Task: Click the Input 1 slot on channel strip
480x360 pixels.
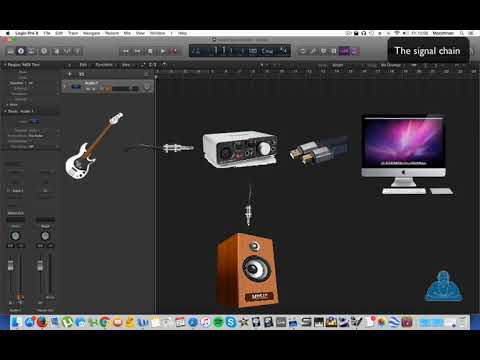Action: click(15, 191)
